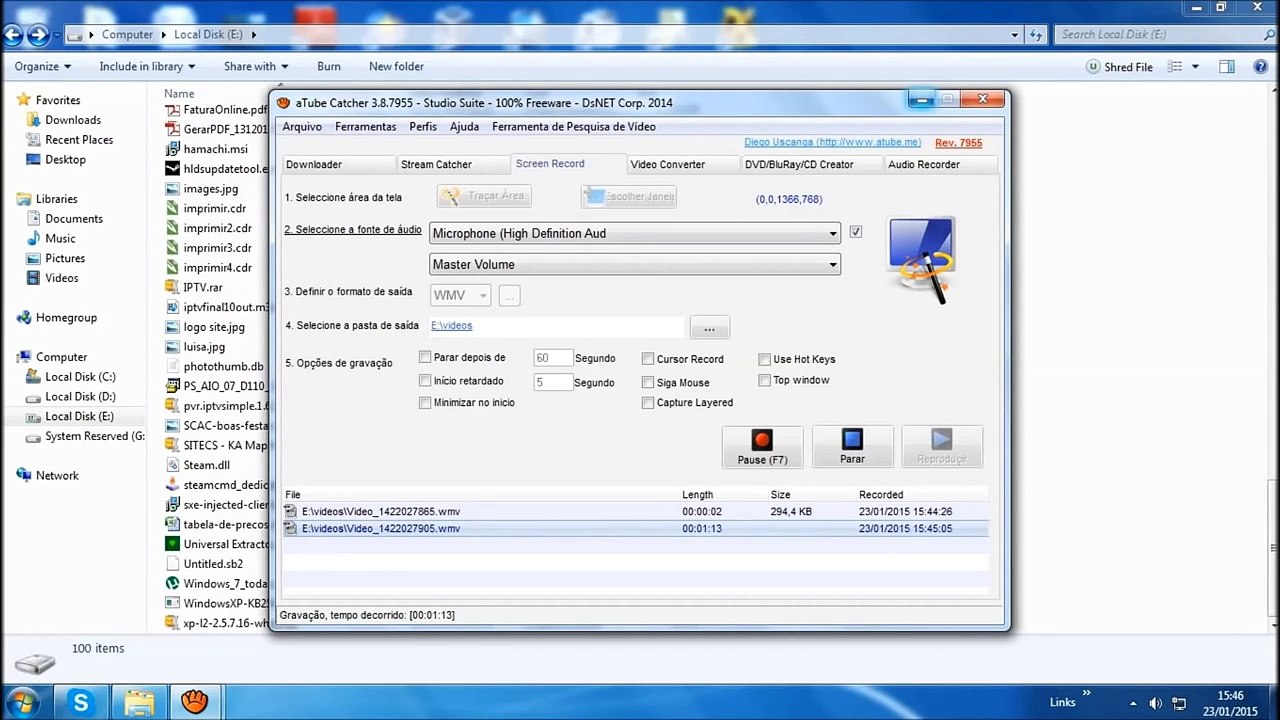
Task: Open the Master Volume dropdown
Action: (x=635, y=265)
